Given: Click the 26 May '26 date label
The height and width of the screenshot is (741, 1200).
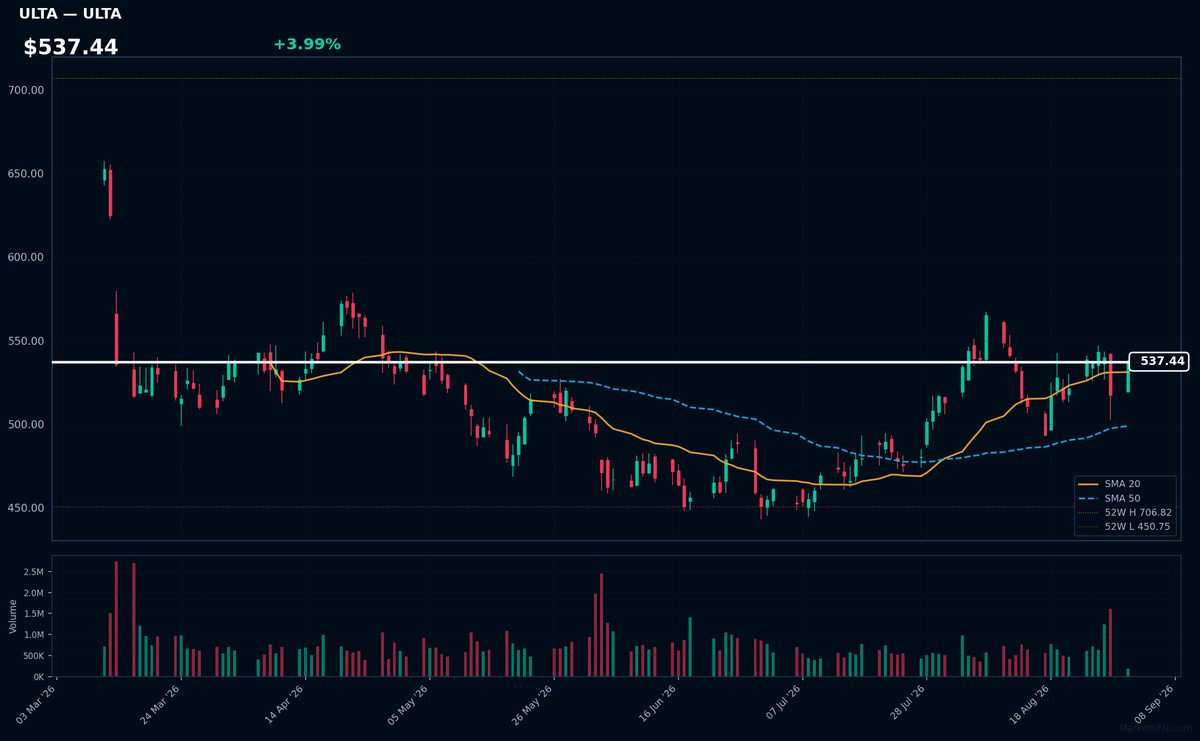Looking at the screenshot, I should point(535,703).
